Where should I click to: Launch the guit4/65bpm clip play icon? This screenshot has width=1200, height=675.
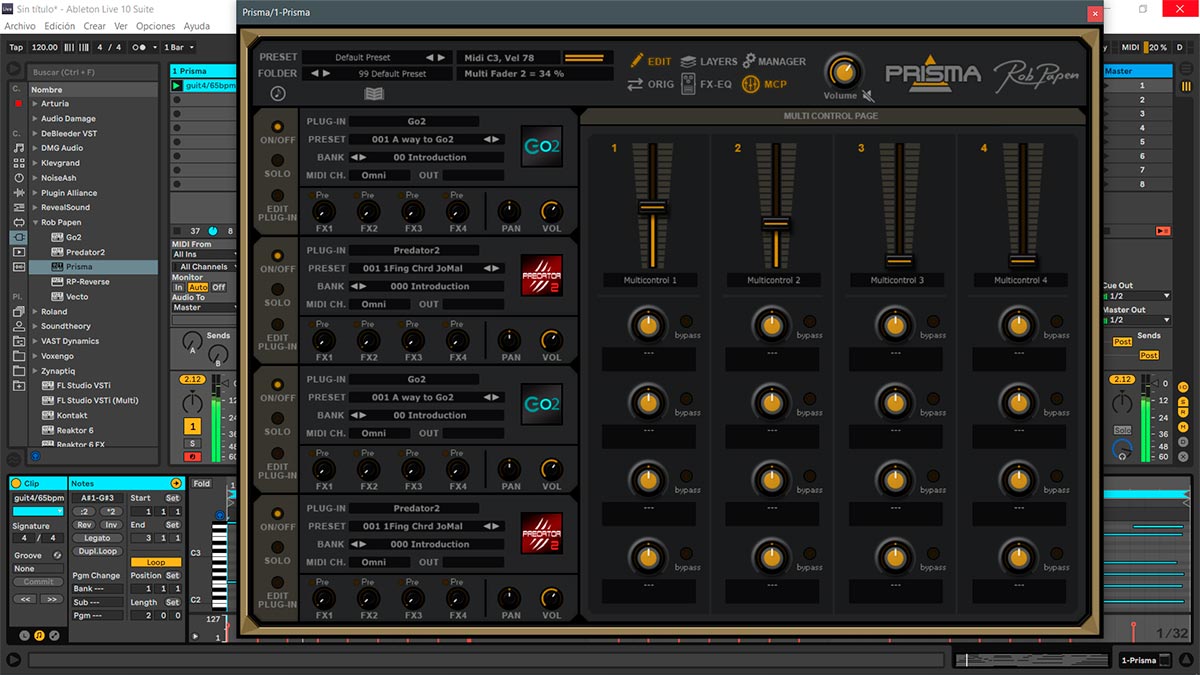[177, 86]
